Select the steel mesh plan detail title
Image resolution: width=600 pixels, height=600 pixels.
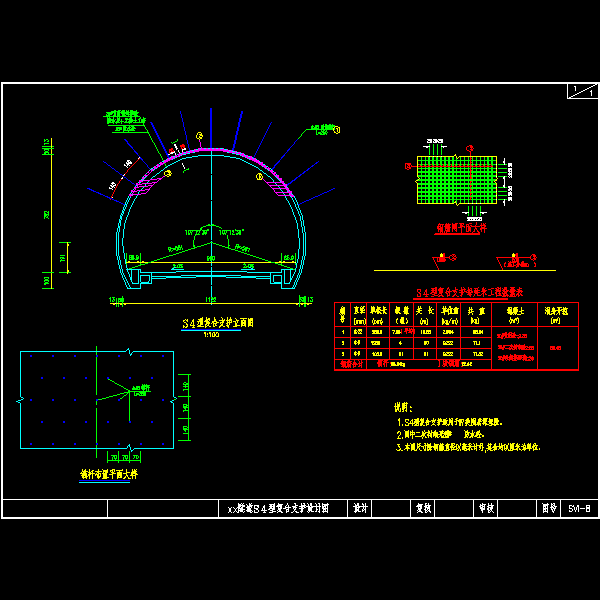pyautogui.click(x=461, y=229)
